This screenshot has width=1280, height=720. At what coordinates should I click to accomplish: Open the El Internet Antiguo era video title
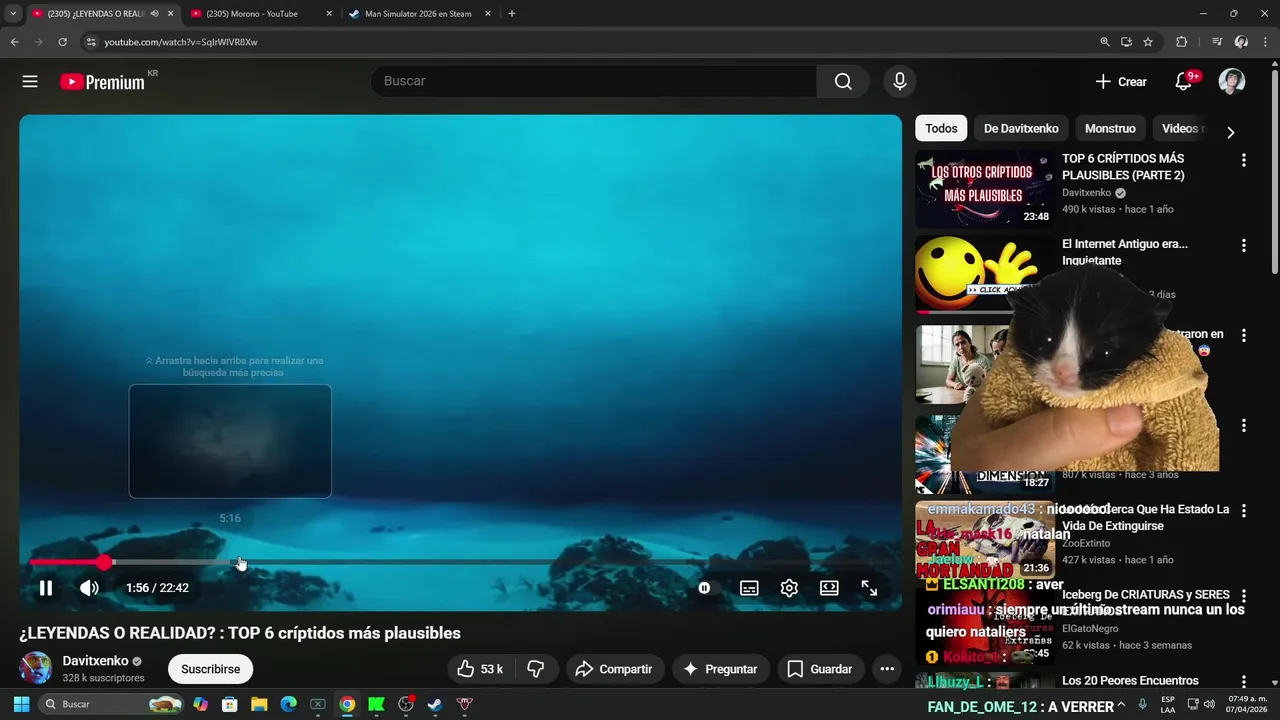pyautogui.click(x=1125, y=252)
